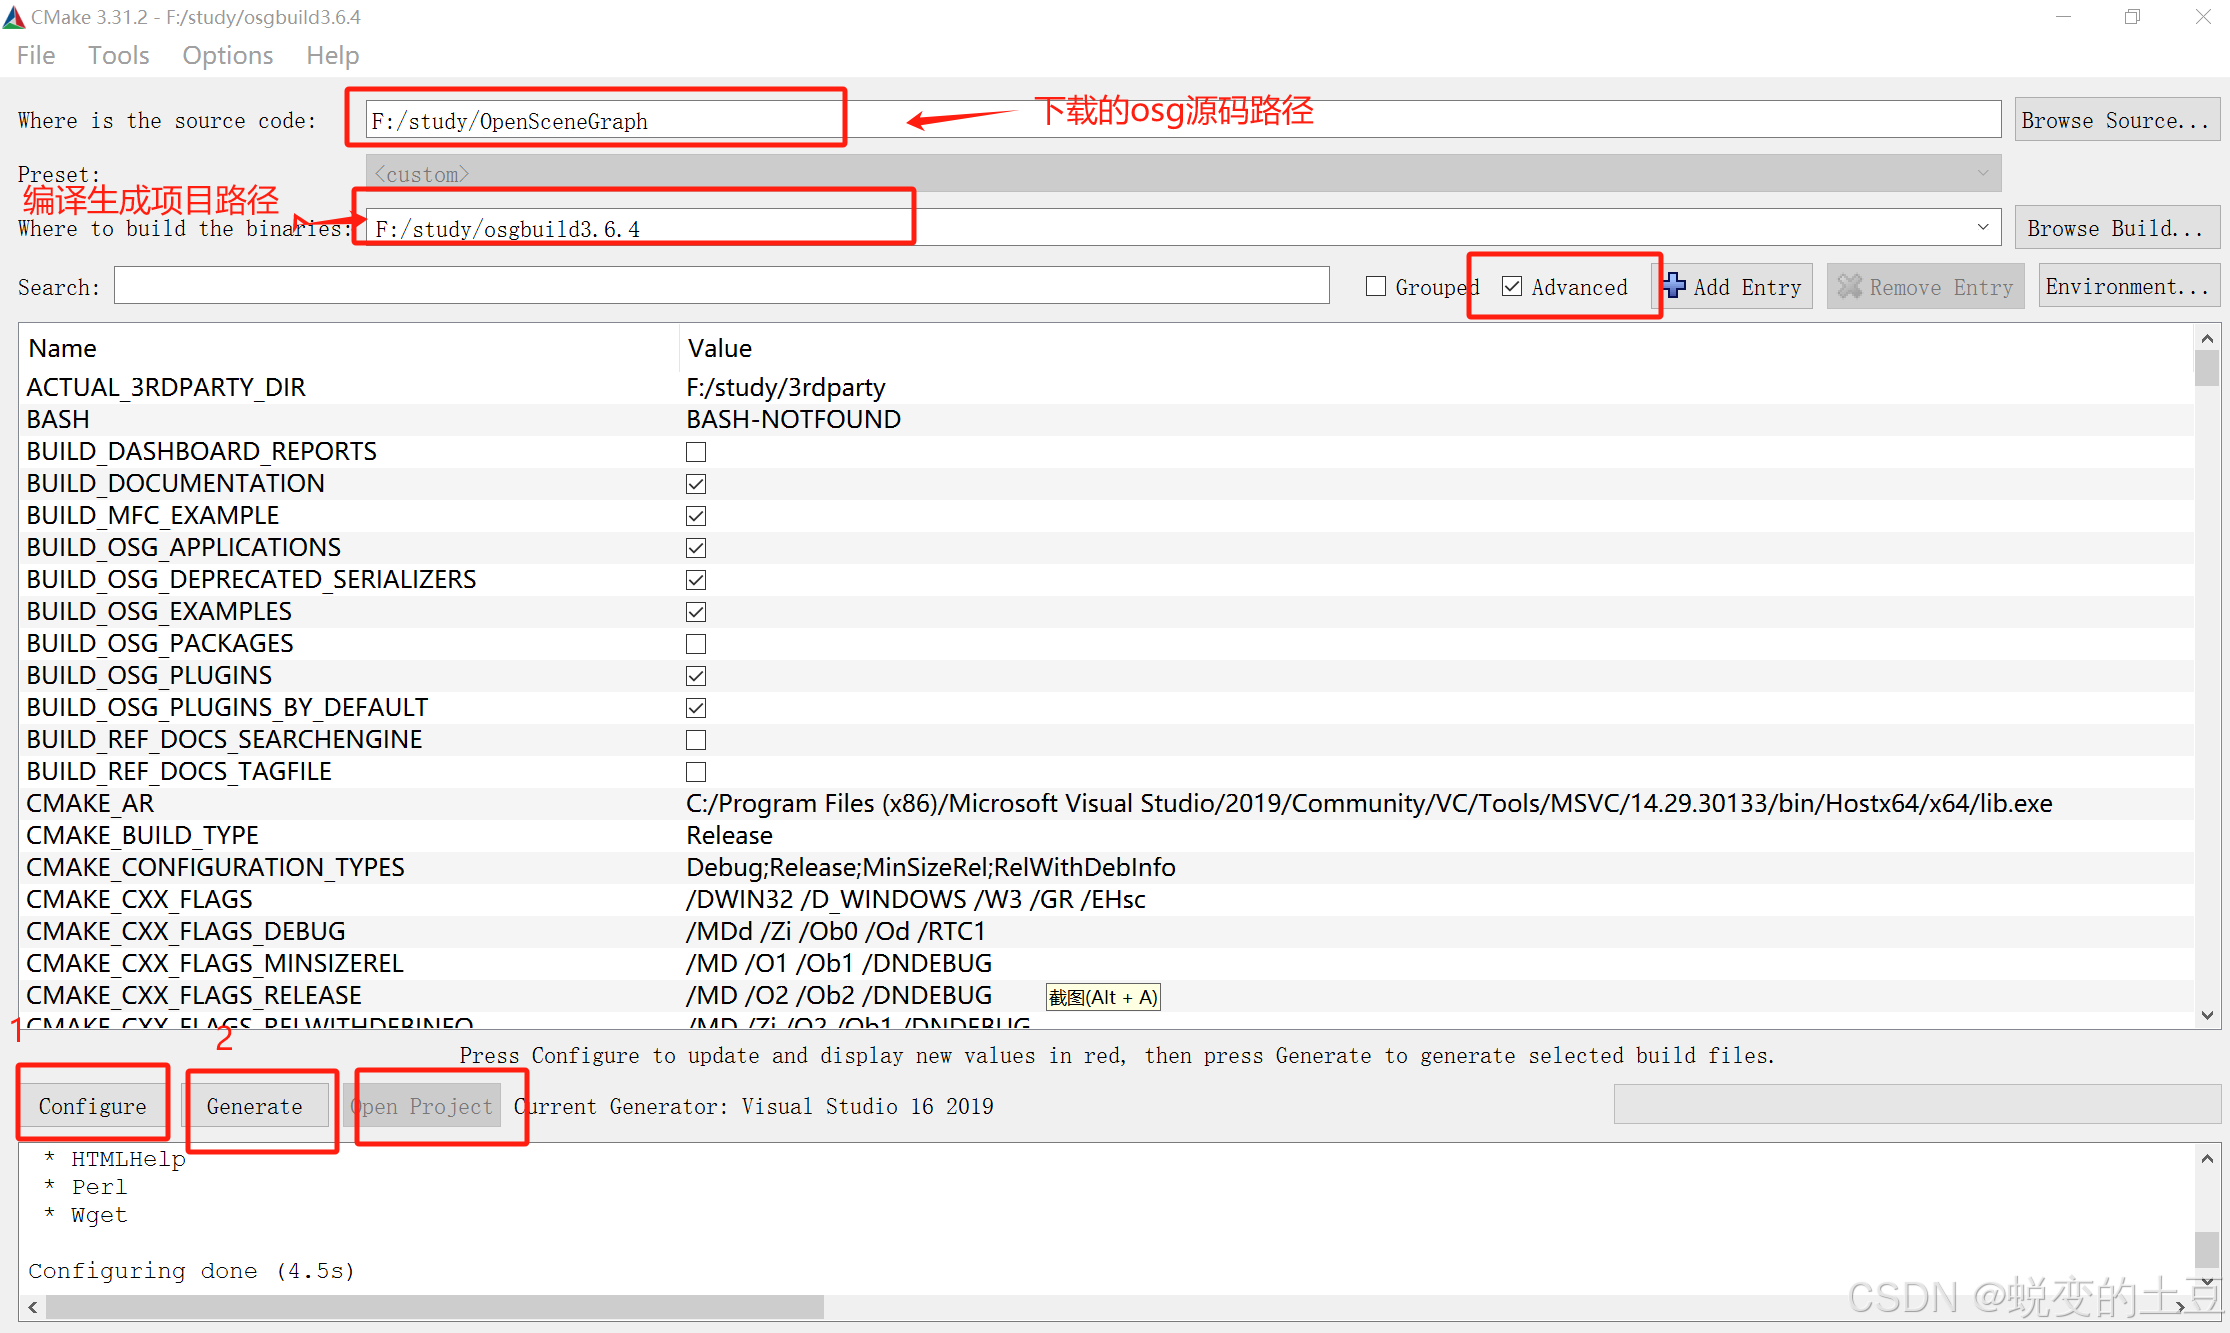This screenshot has width=2230, height=1333.
Task: Enable the Grouped checkbox
Action: point(1376,287)
